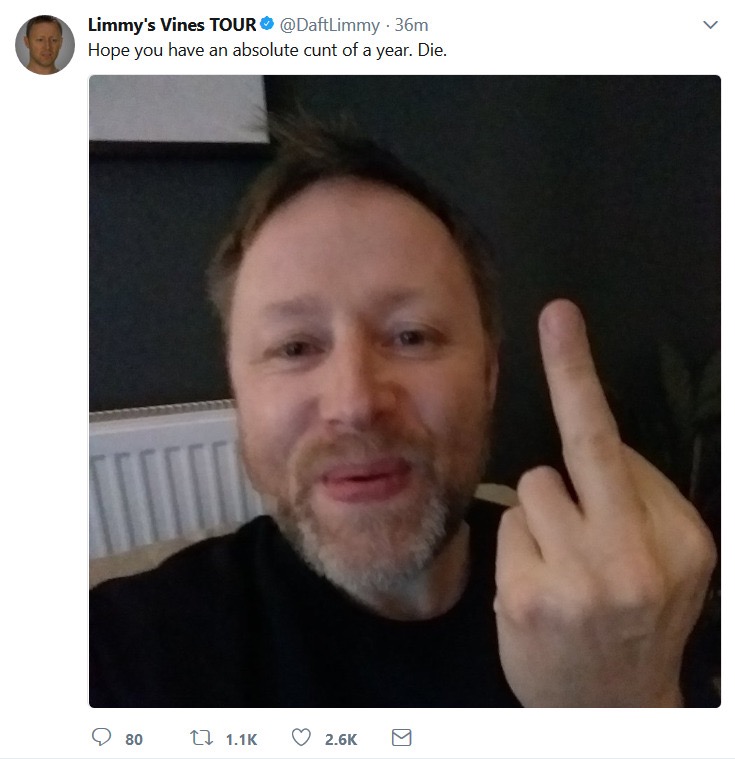Viewport: 735px width, 759px height.
Task: Click the 2.6K likes count
Action: (x=341, y=740)
